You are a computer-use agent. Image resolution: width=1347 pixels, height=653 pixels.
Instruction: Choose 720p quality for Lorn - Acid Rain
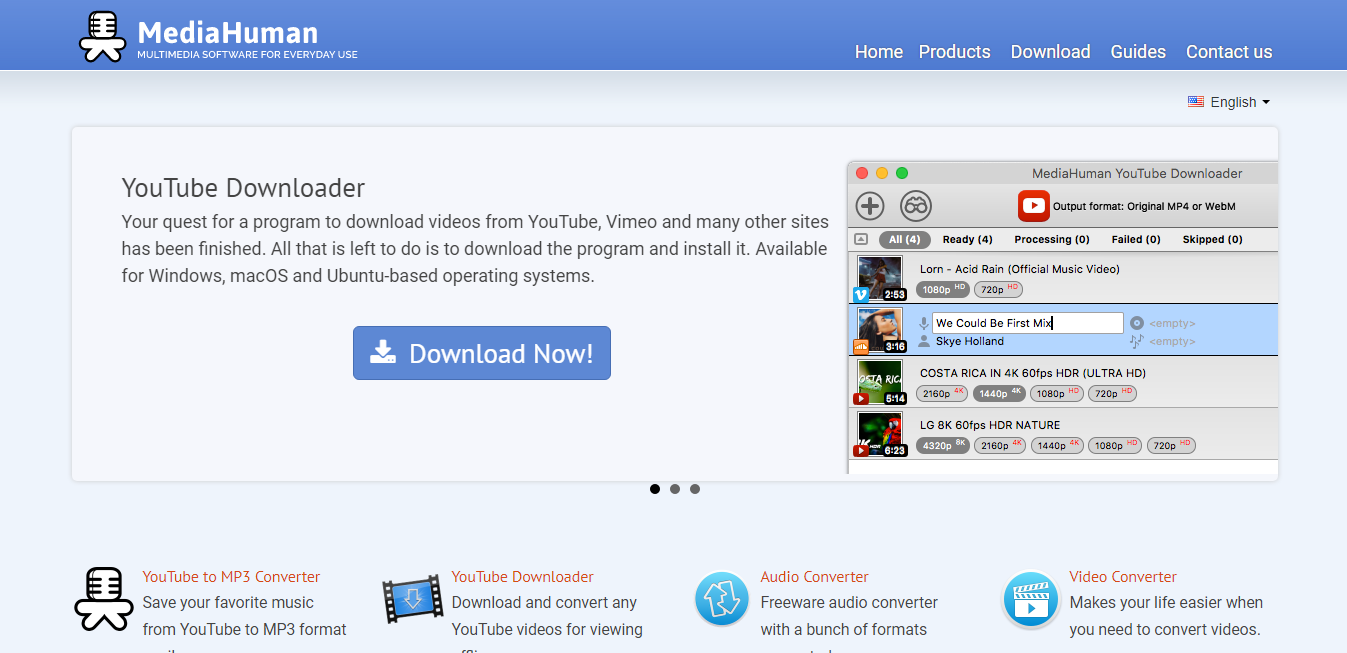[998, 290]
